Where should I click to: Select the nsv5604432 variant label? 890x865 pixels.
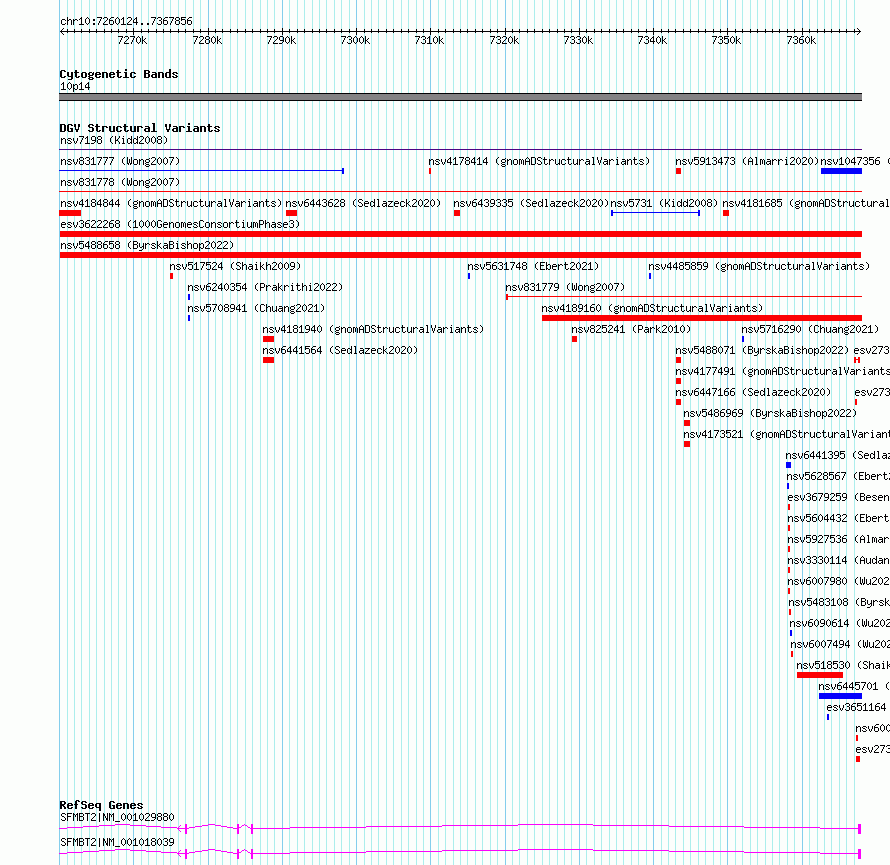click(x=838, y=518)
